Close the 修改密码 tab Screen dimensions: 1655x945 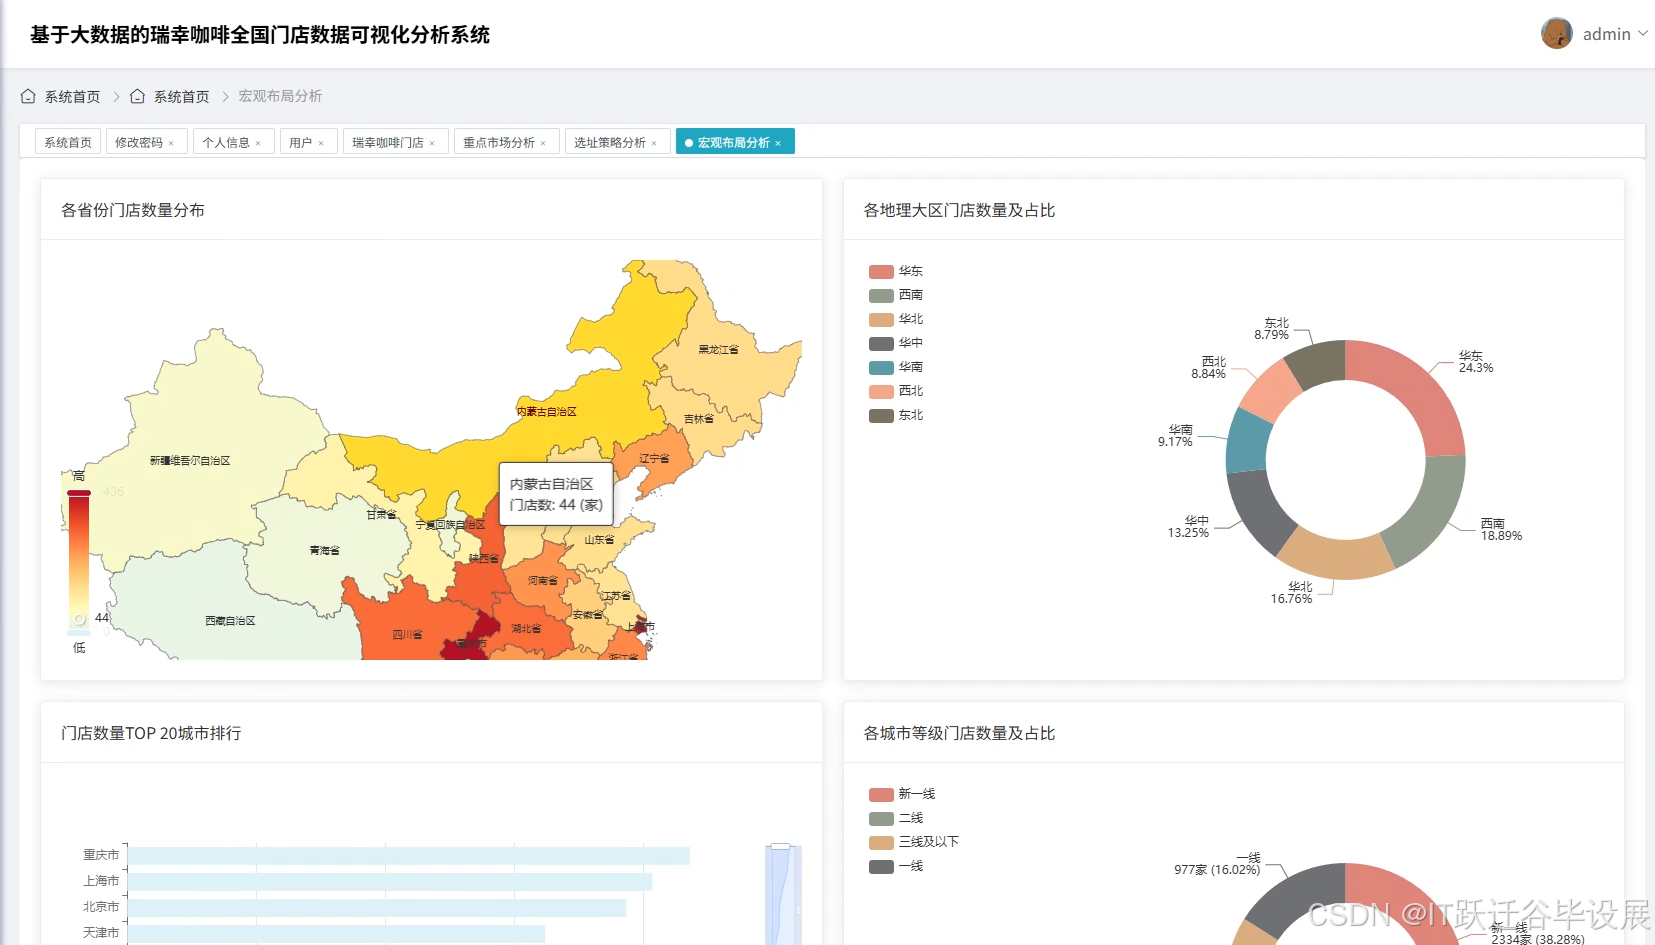coord(171,143)
